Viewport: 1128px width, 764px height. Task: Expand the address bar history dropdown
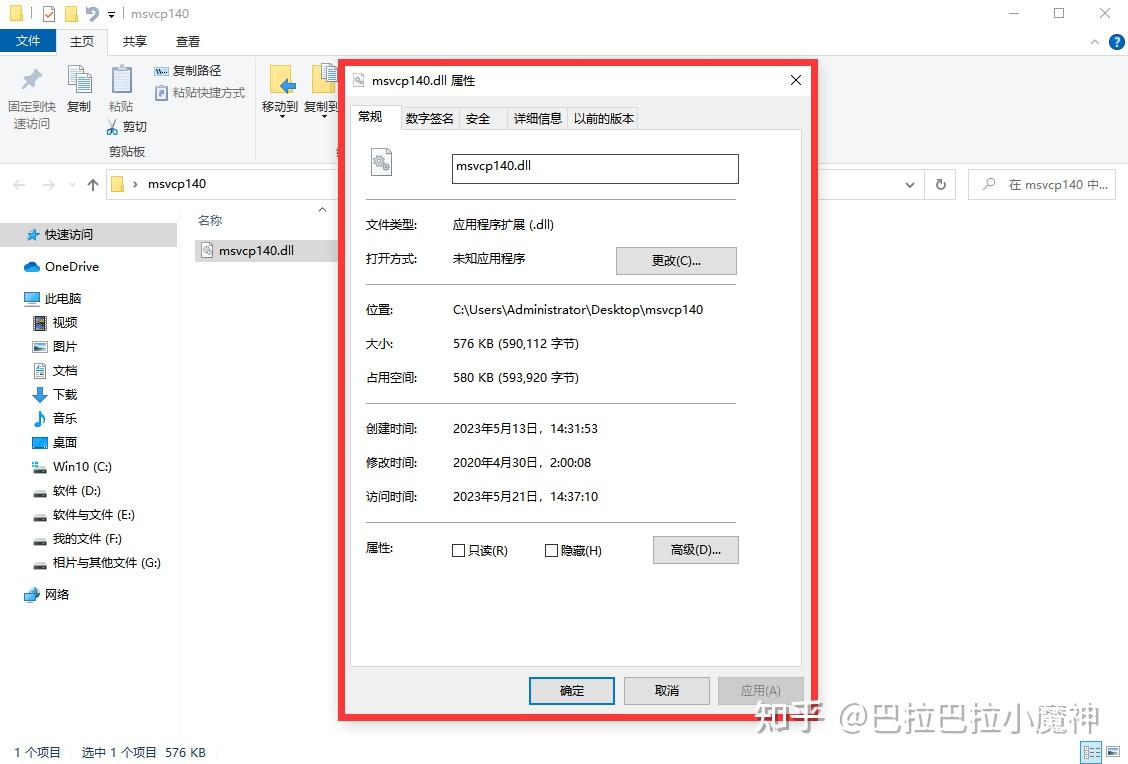click(x=909, y=185)
